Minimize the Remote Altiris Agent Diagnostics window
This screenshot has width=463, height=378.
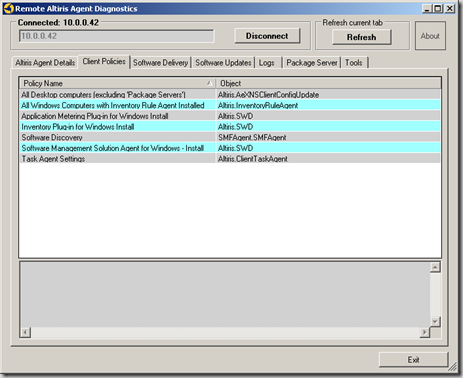click(x=427, y=9)
